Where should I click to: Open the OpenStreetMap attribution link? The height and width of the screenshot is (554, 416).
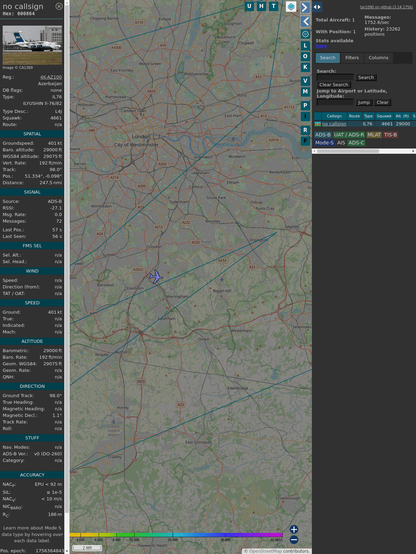(266, 551)
